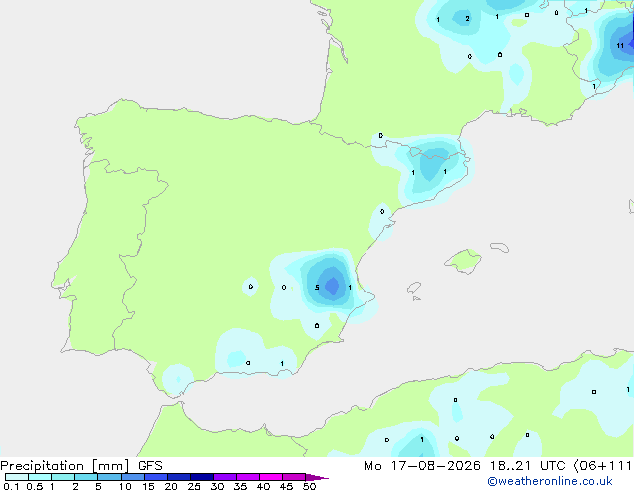Click the 30–35 mm purple legend swatch

(225, 477)
